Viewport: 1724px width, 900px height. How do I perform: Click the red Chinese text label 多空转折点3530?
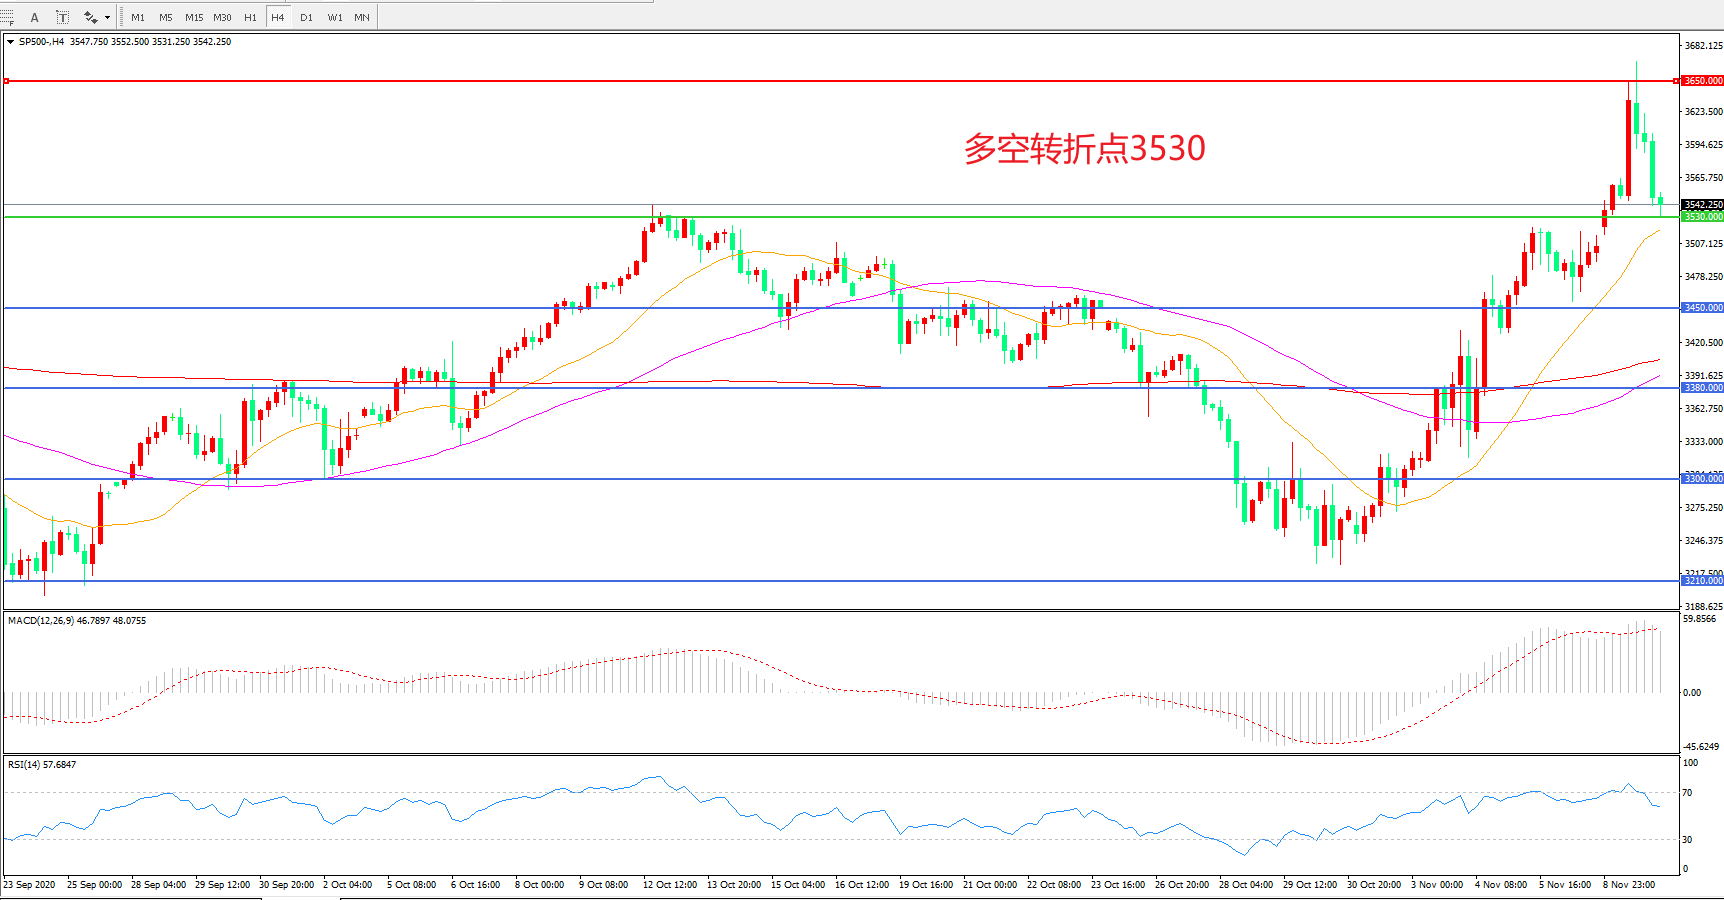coord(1084,149)
